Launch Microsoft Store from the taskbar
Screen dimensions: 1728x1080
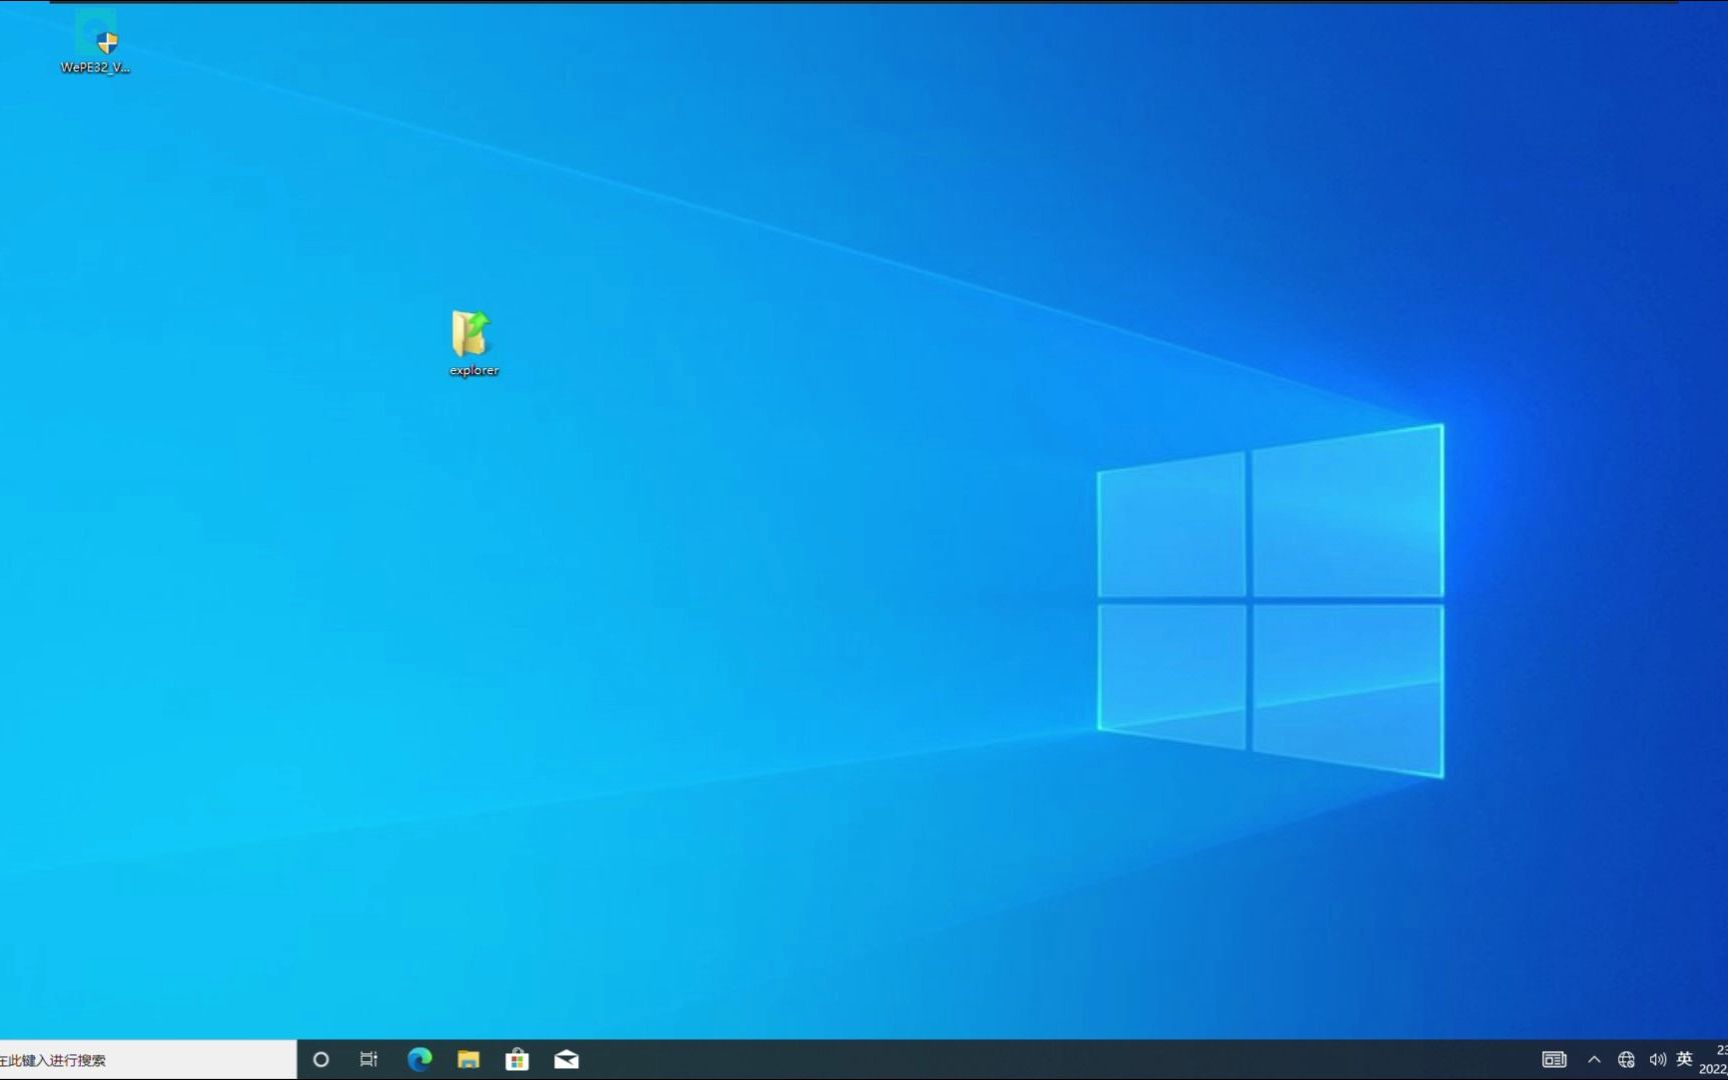pos(517,1060)
